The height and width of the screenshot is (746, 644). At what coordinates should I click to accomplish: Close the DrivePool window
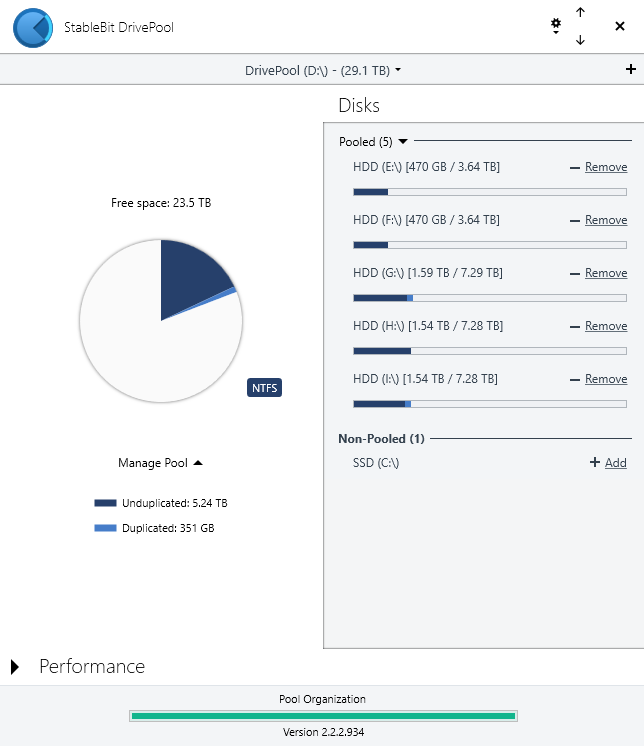click(x=620, y=26)
